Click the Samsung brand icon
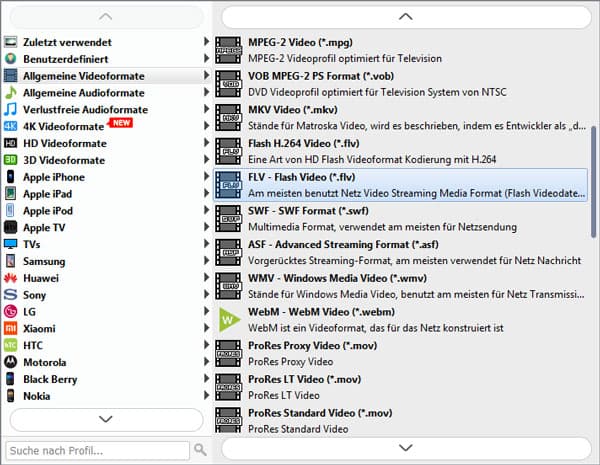 [x=11, y=261]
